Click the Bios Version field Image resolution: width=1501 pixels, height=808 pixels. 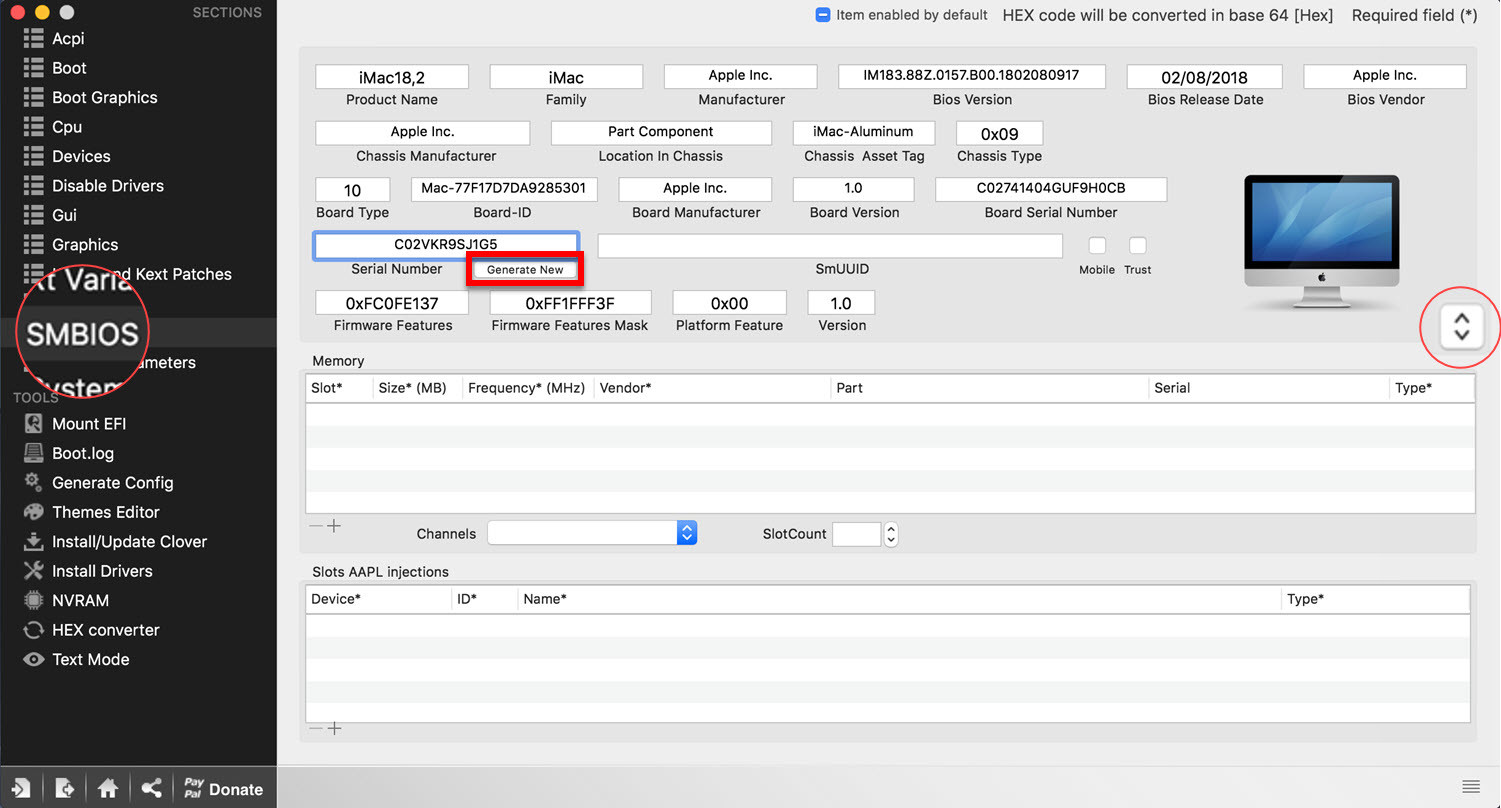pyautogui.click(x=972, y=76)
